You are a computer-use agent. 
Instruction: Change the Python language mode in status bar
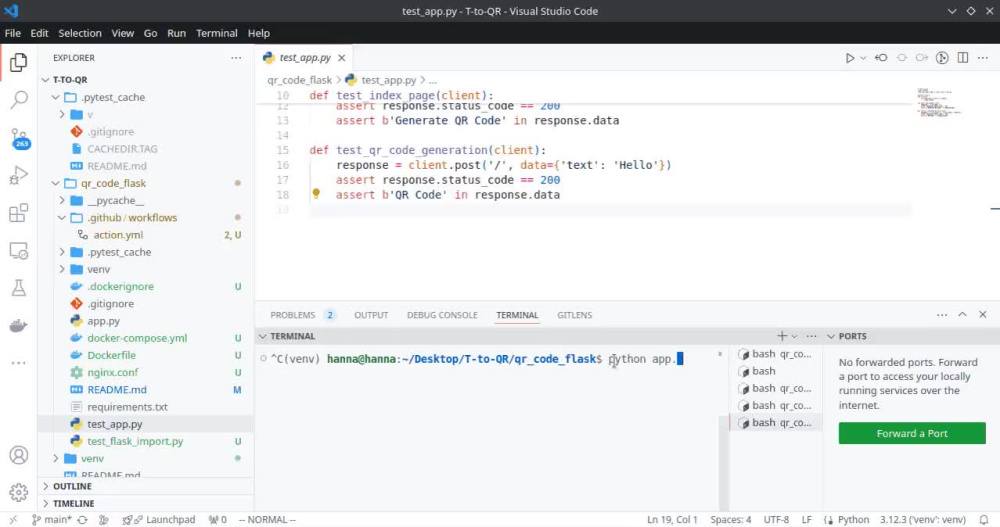853,520
